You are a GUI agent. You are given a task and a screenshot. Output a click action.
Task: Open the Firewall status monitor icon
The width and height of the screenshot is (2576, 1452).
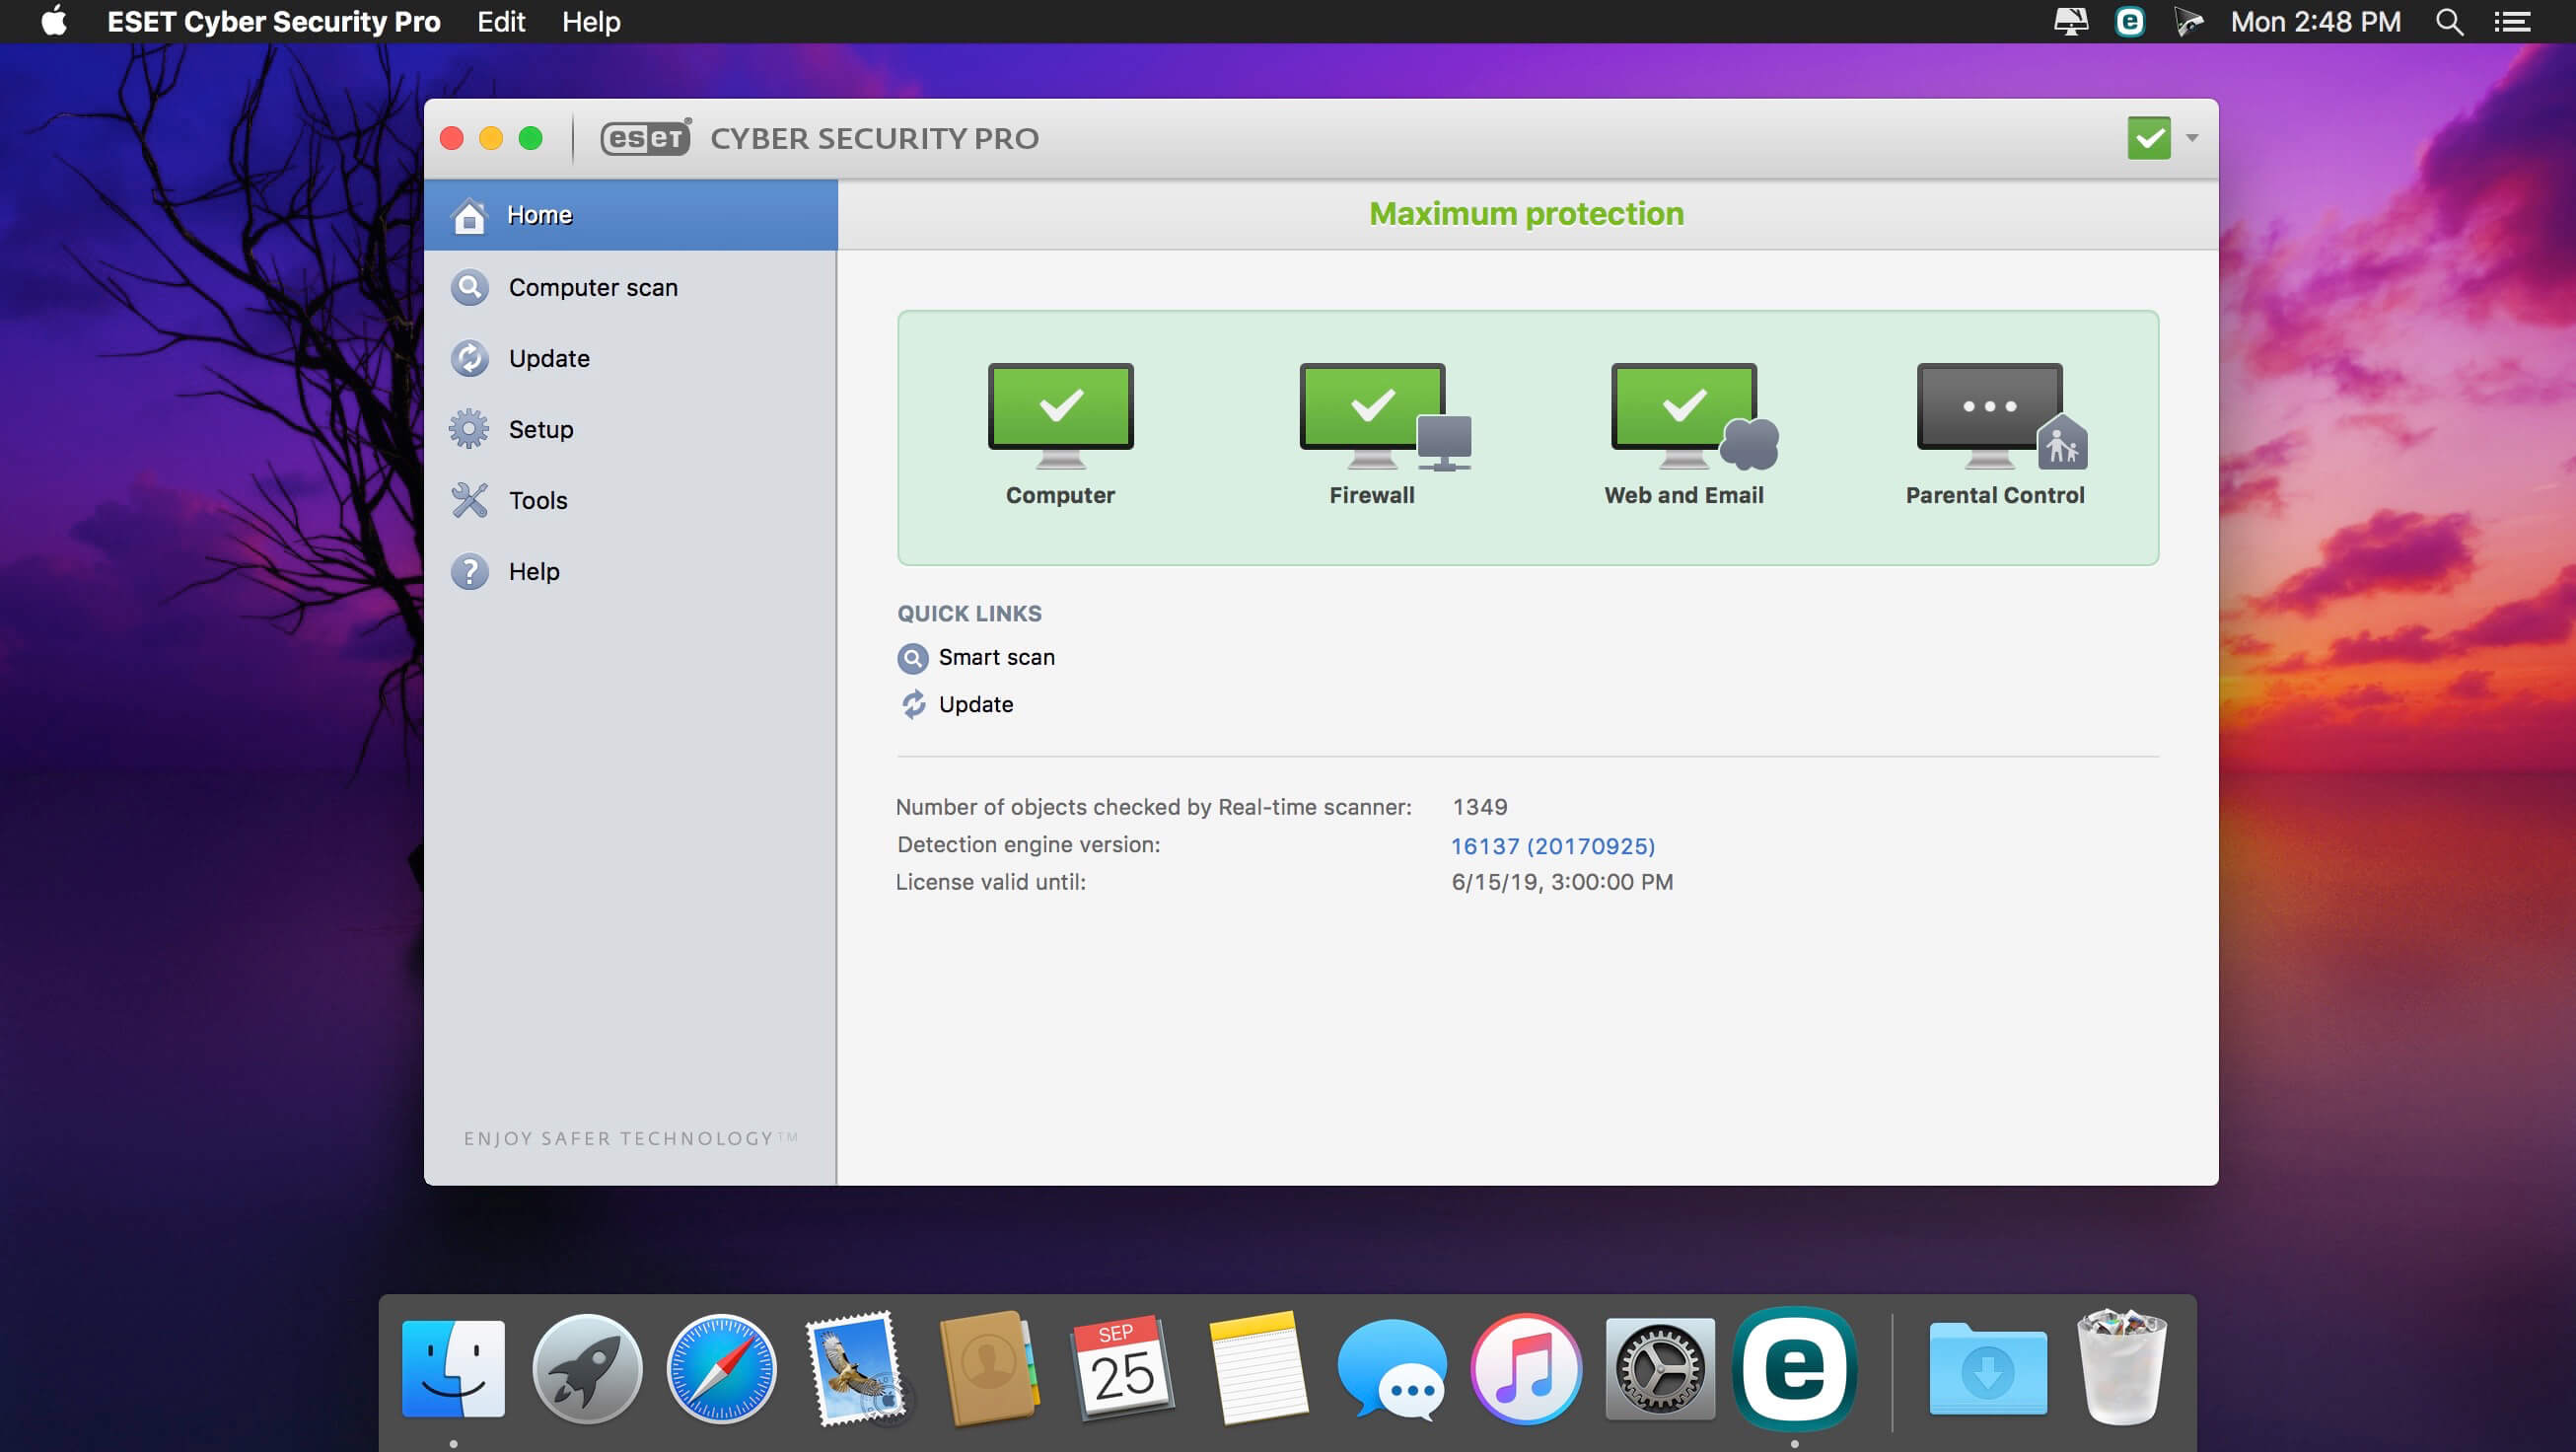[1384, 415]
